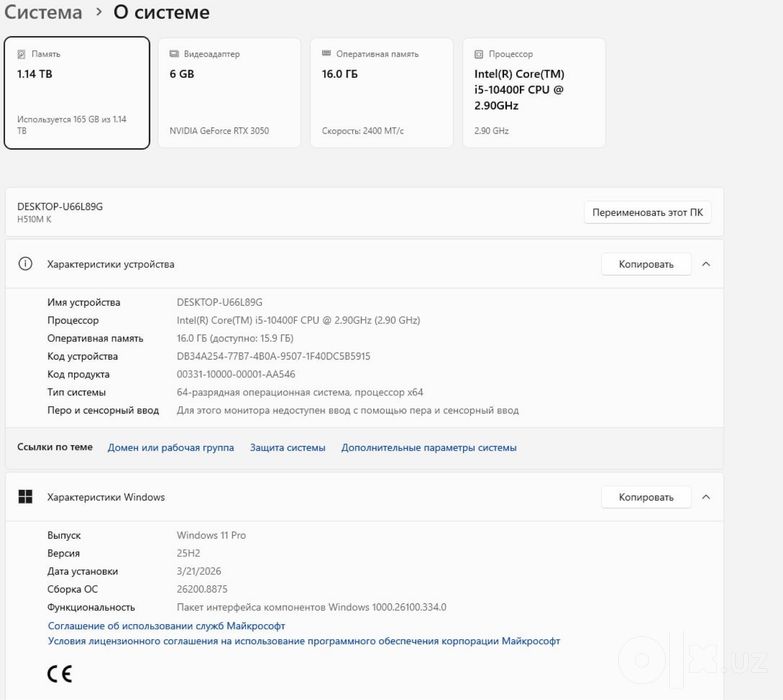Copy device specifications with Копировать
This screenshot has width=783, height=700.
(x=646, y=264)
